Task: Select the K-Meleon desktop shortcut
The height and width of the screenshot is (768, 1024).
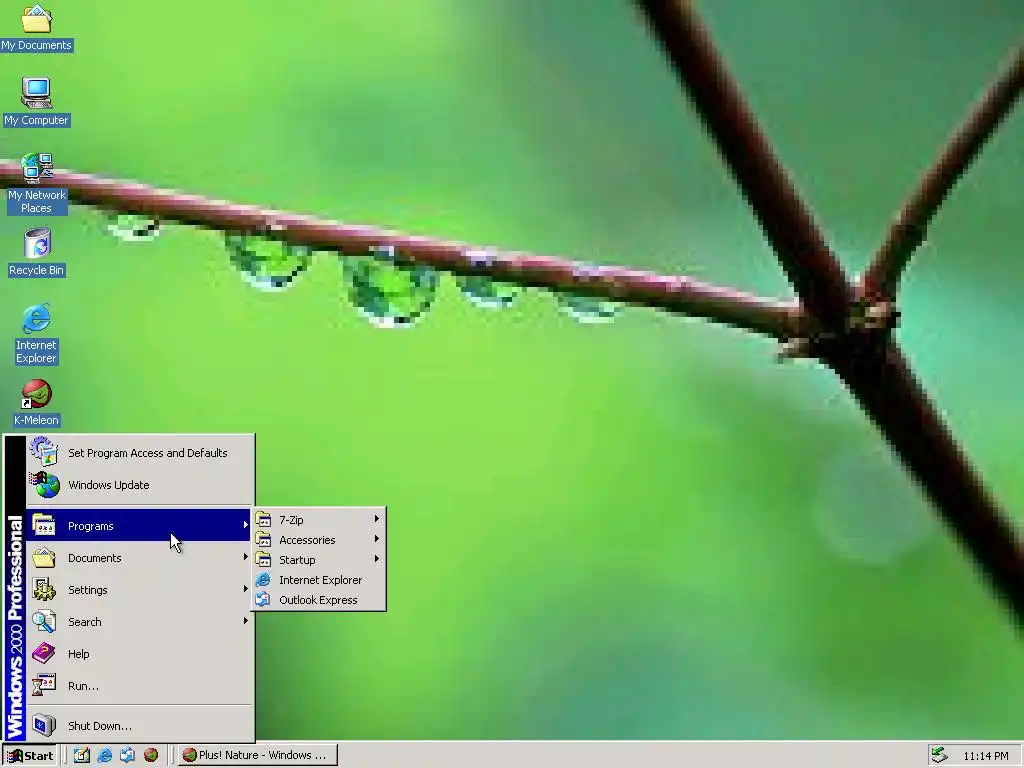Action: point(37,403)
